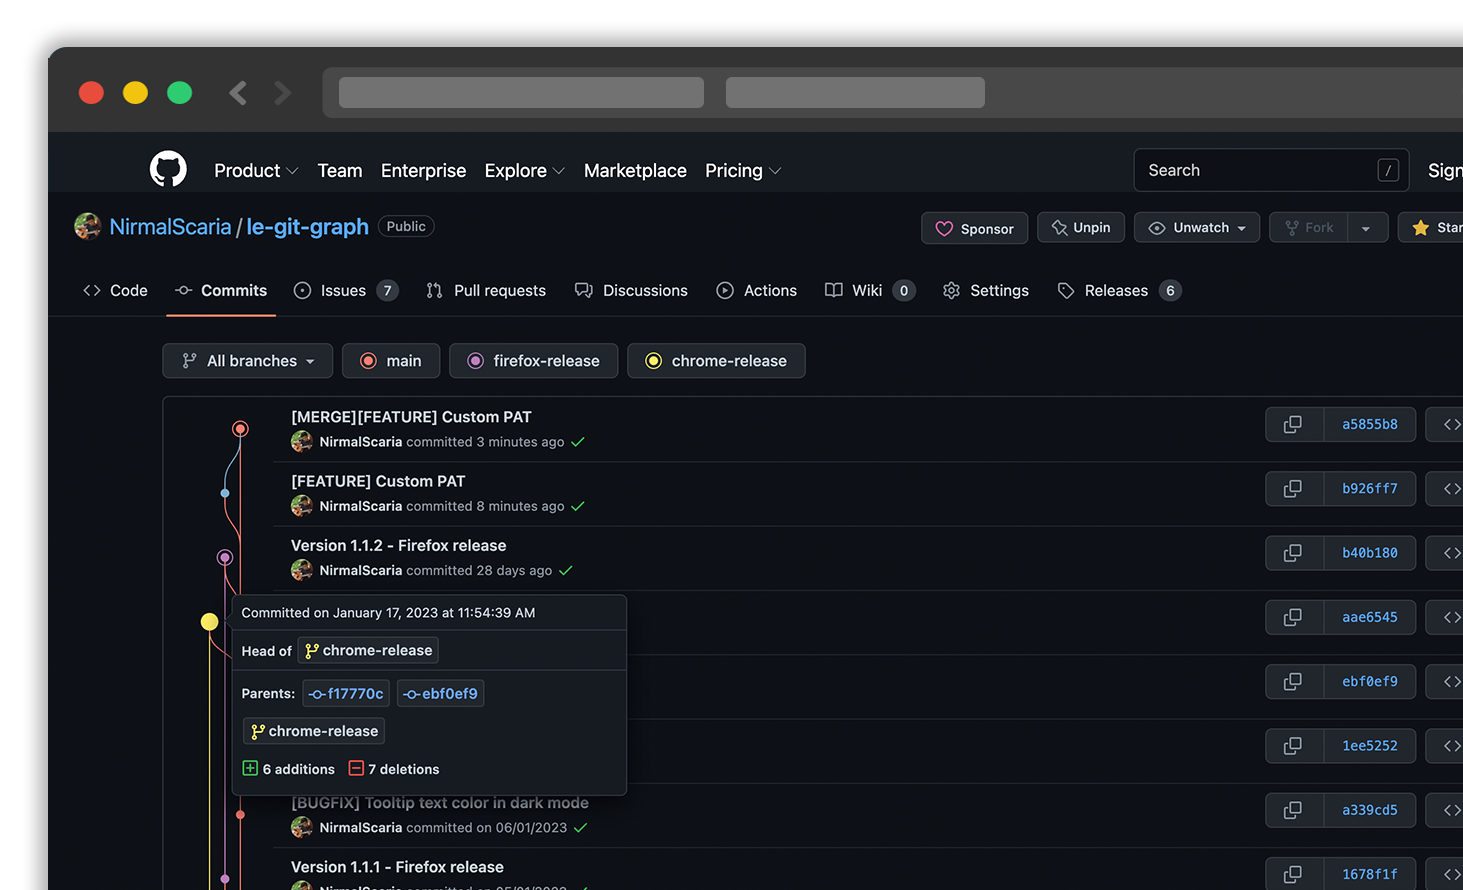The image size is (1463, 890).
Task: Click the browser back arrow
Action: 238,93
